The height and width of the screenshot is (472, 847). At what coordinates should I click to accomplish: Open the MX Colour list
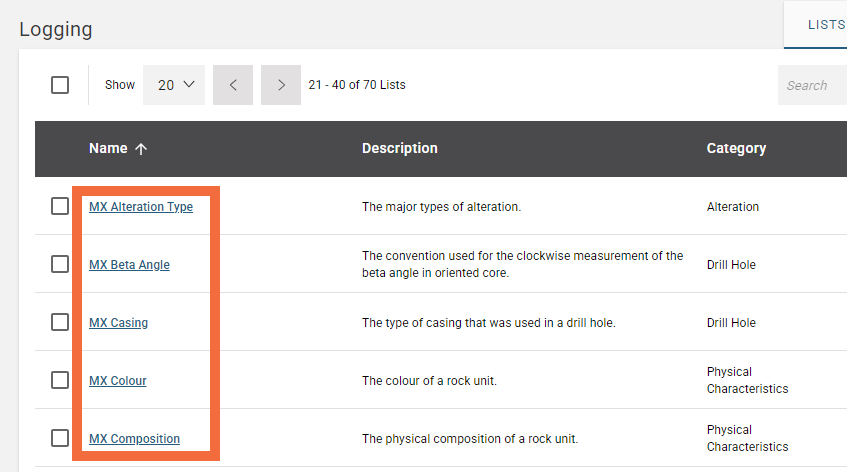pyautogui.click(x=117, y=381)
